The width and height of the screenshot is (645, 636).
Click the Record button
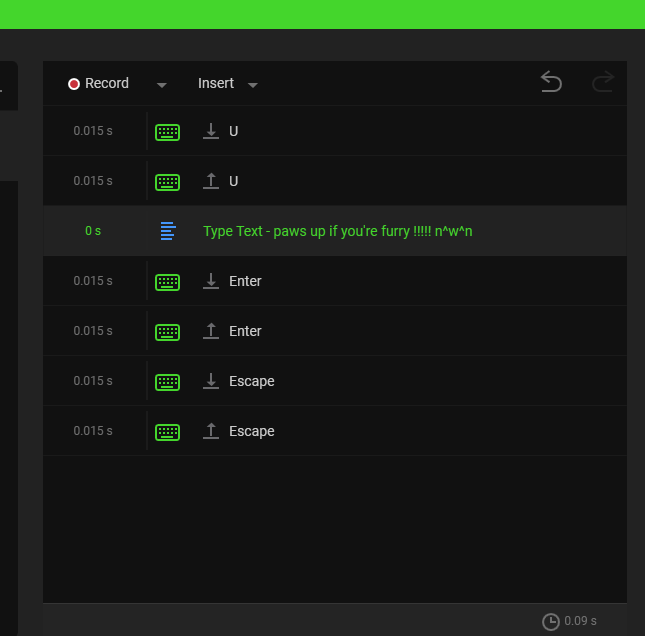pyautogui.click(x=98, y=84)
